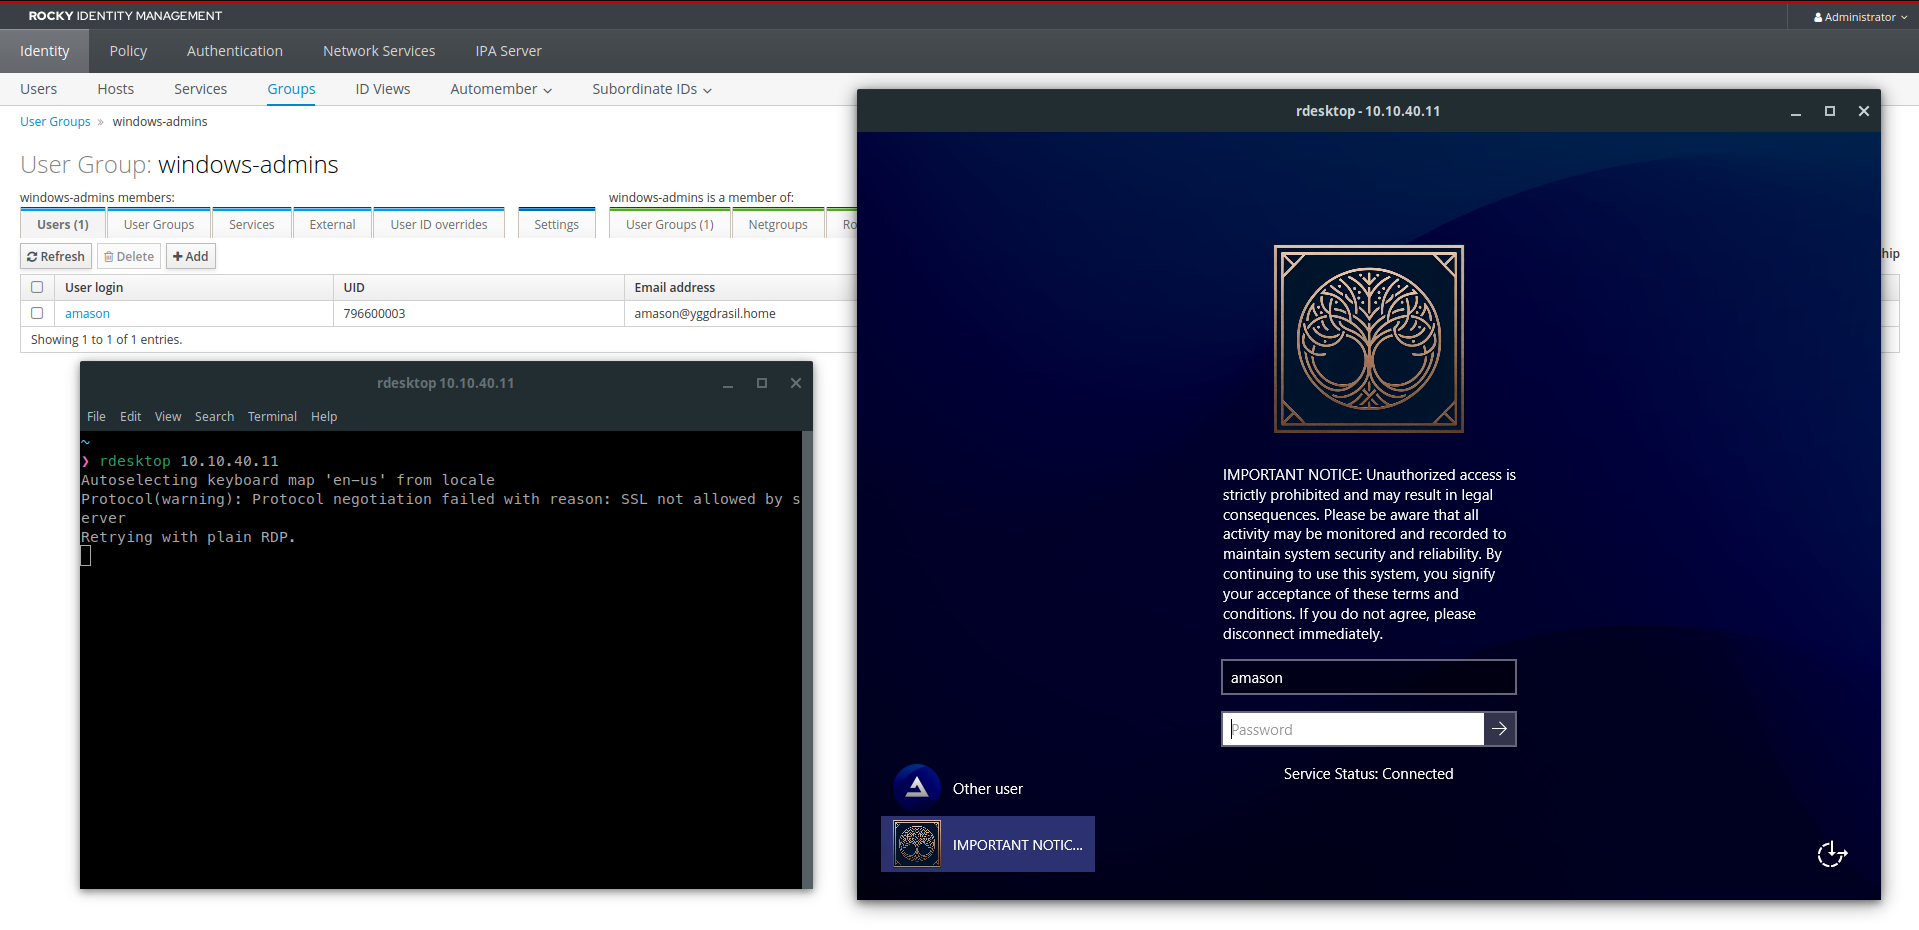Open the Terminal menu
Image resolution: width=1919 pixels, height=930 pixels.
[272, 416]
